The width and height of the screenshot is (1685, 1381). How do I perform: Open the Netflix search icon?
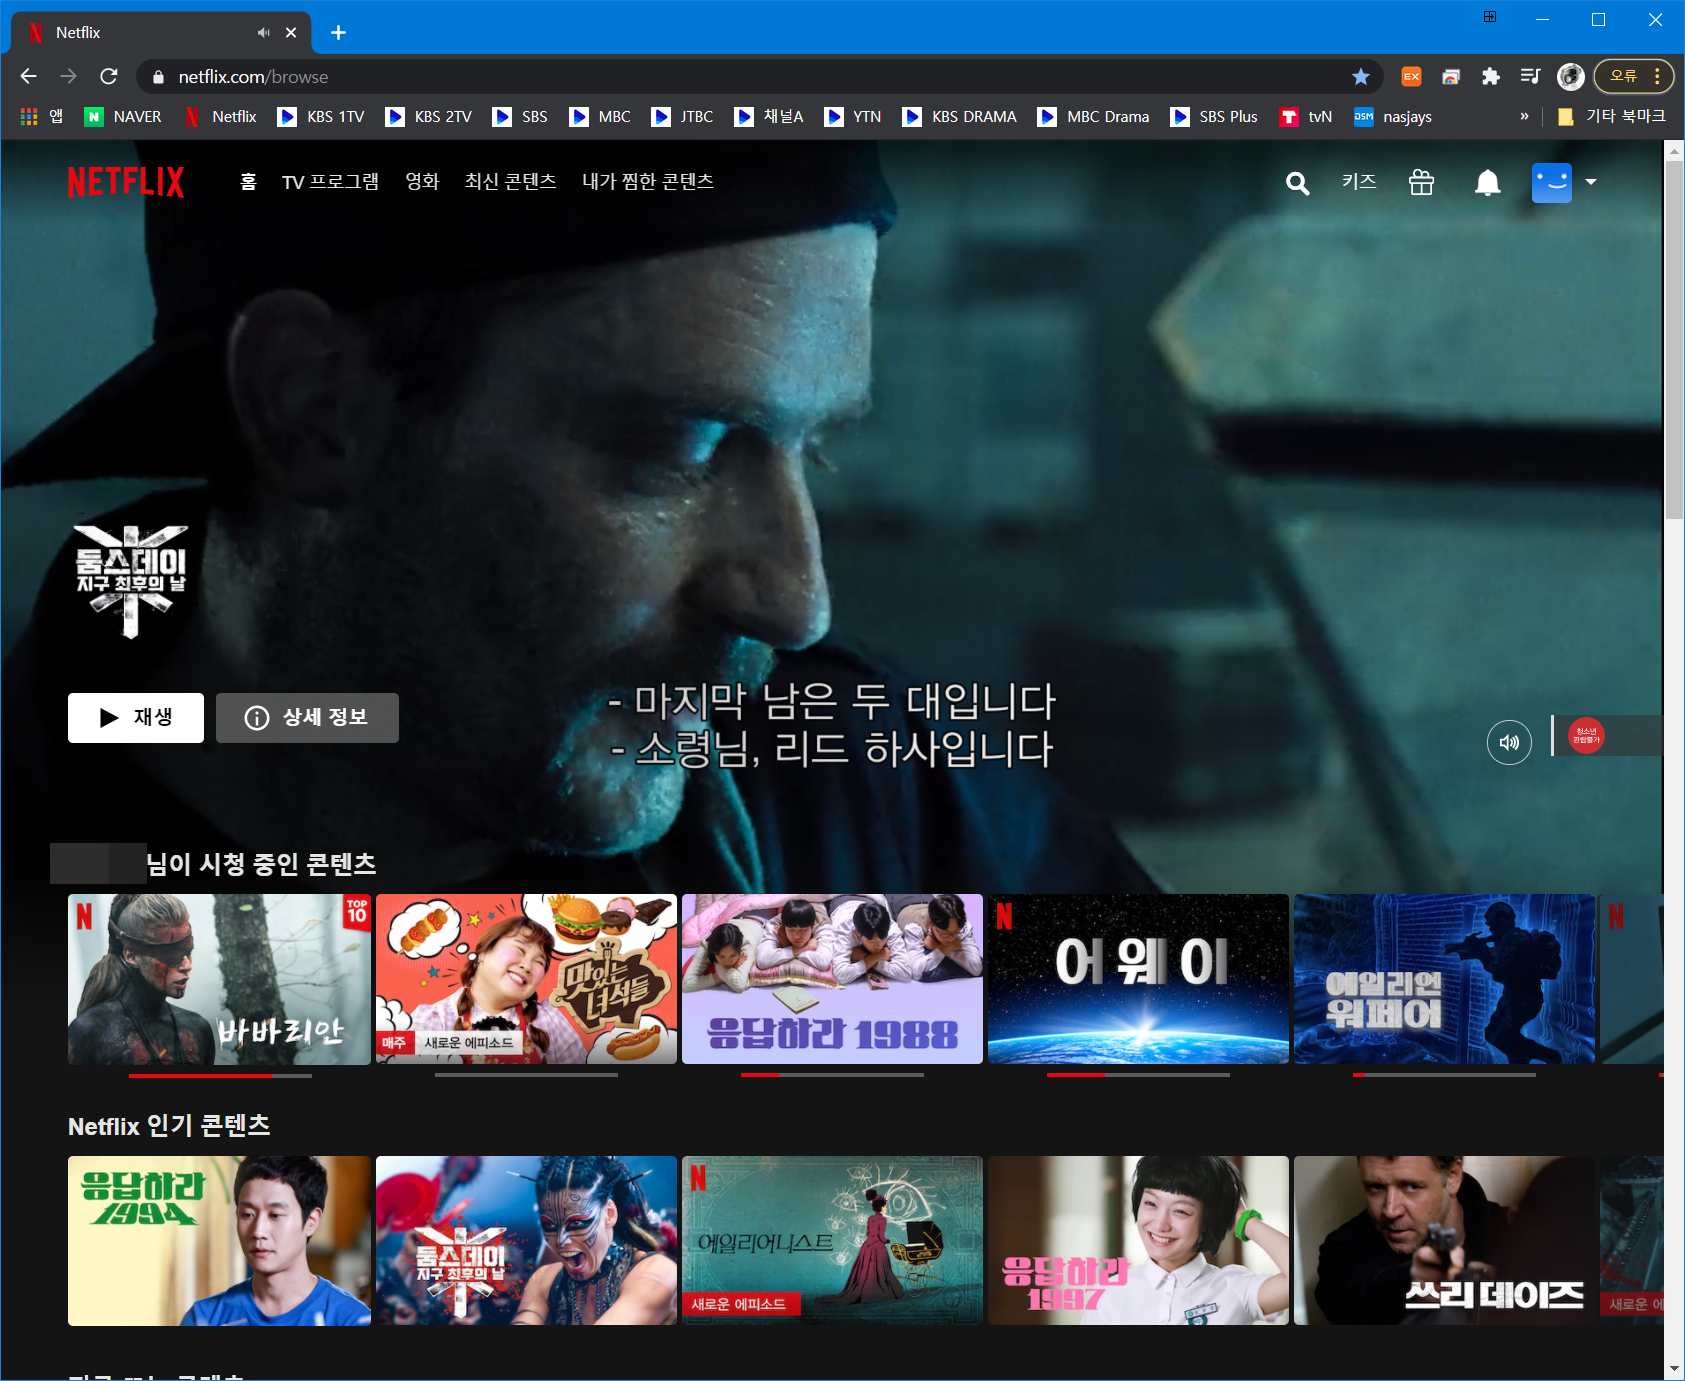pyautogui.click(x=1297, y=183)
